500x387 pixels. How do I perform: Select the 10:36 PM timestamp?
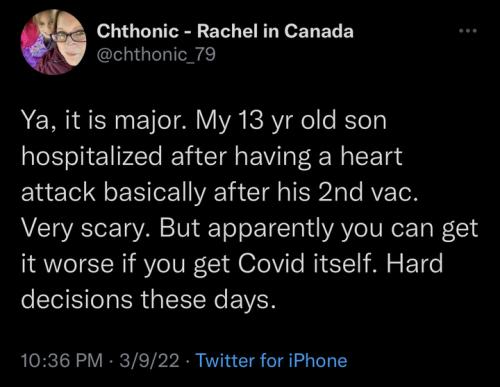click(x=62, y=361)
